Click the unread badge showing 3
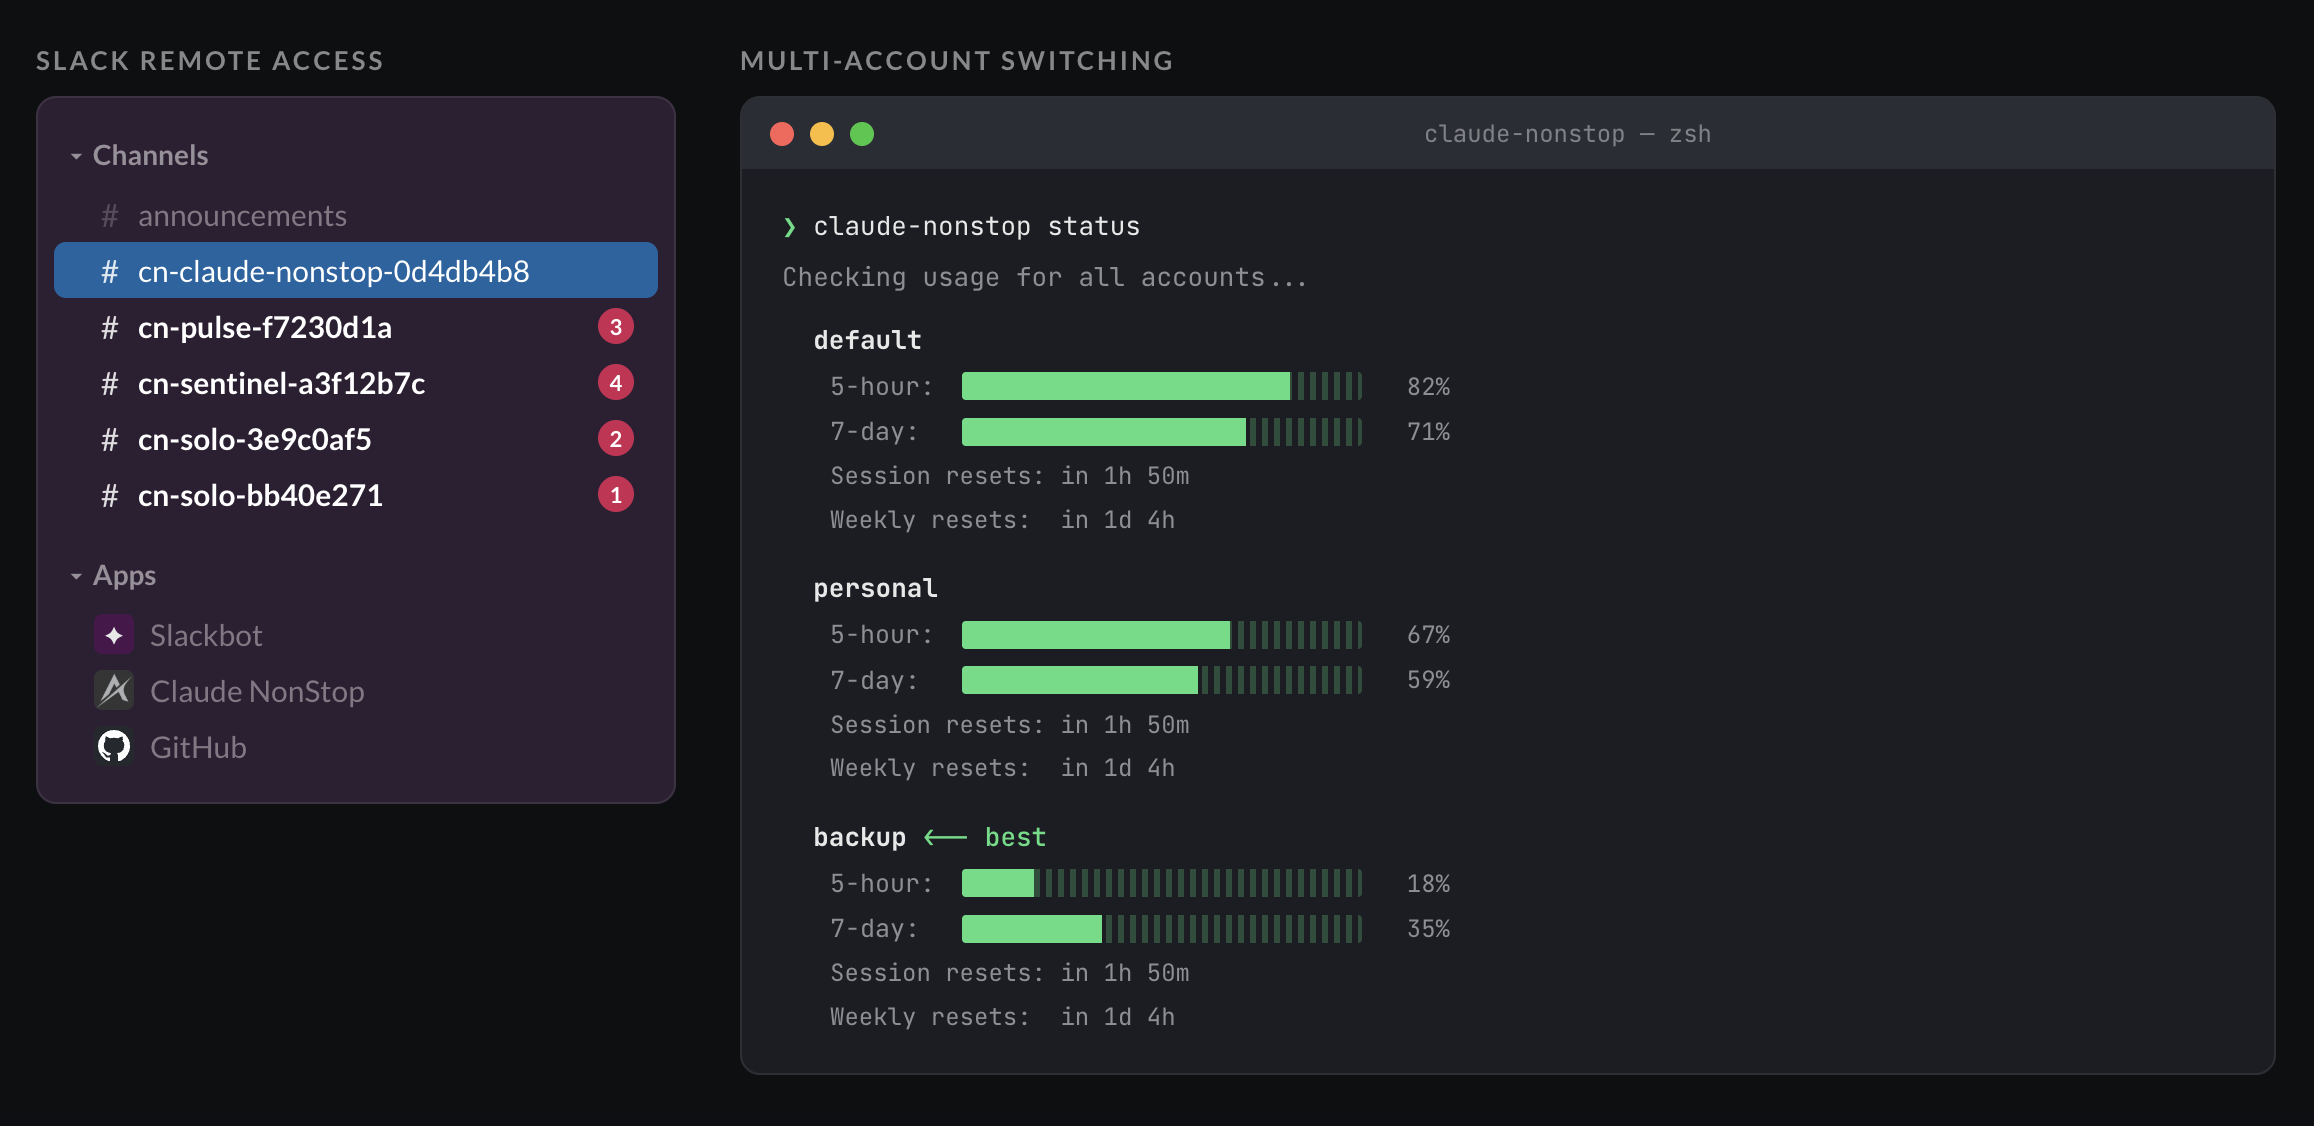The width and height of the screenshot is (2314, 1126). [616, 327]
